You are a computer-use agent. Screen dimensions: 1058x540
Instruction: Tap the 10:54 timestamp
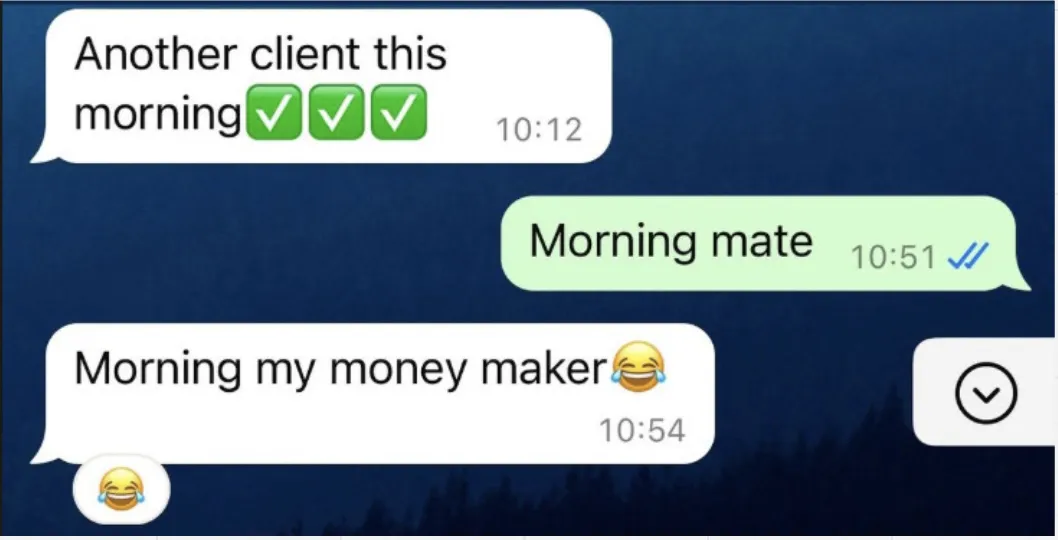click(x=642, y=431)
